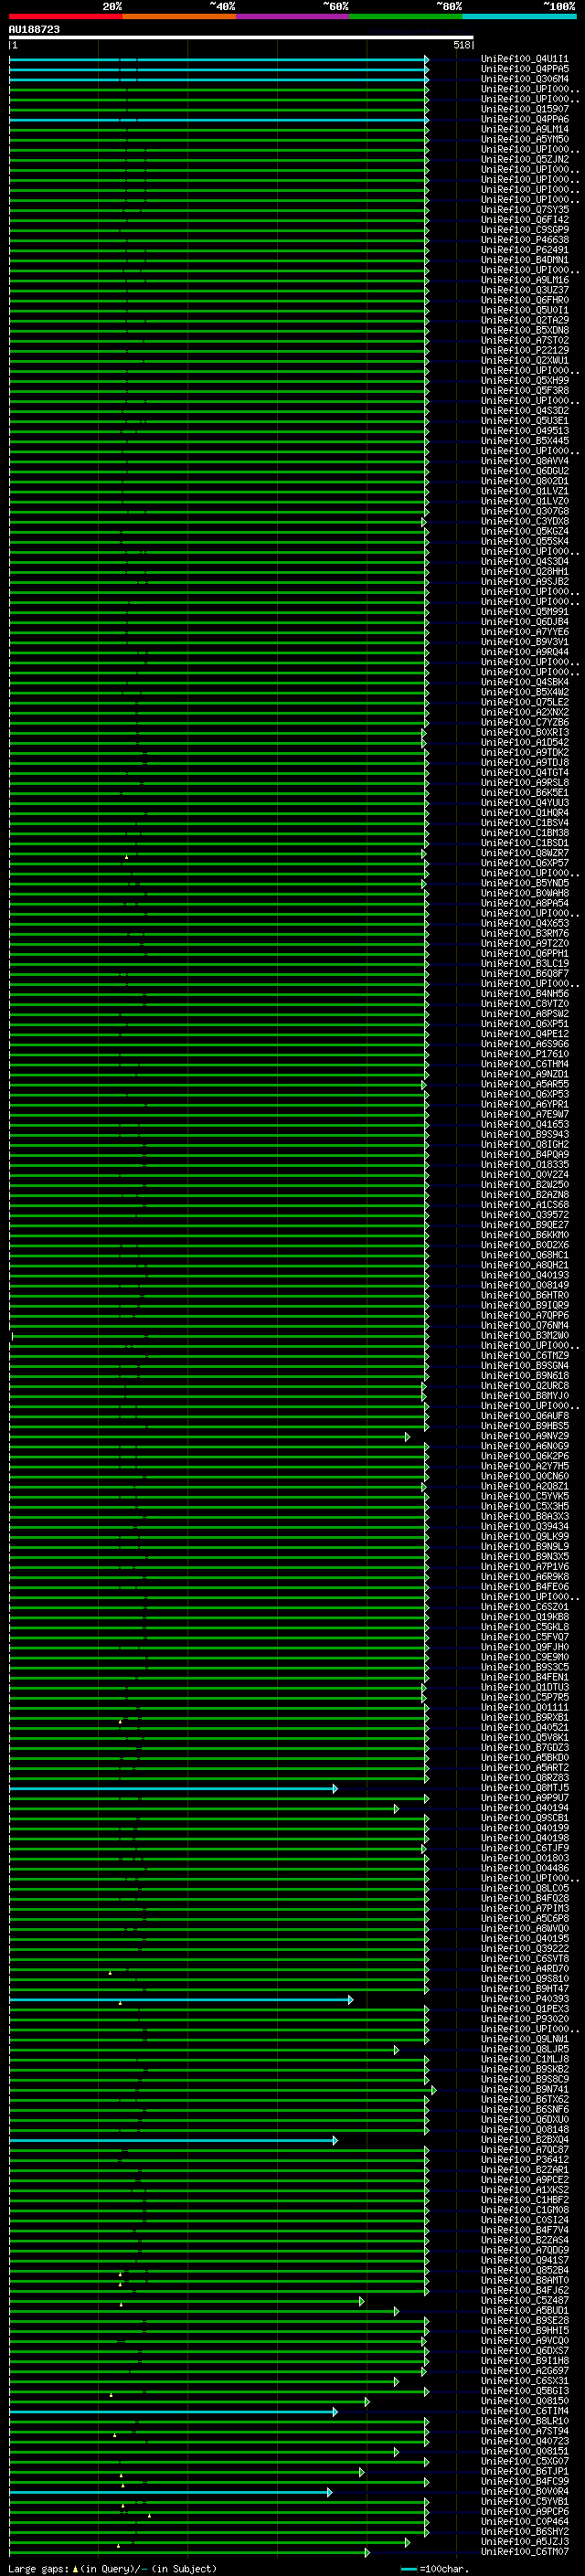Screen dimensions: 585x2576
Task: Click the green ~80% identity scale segment
Action: click(x=406, y=16)
